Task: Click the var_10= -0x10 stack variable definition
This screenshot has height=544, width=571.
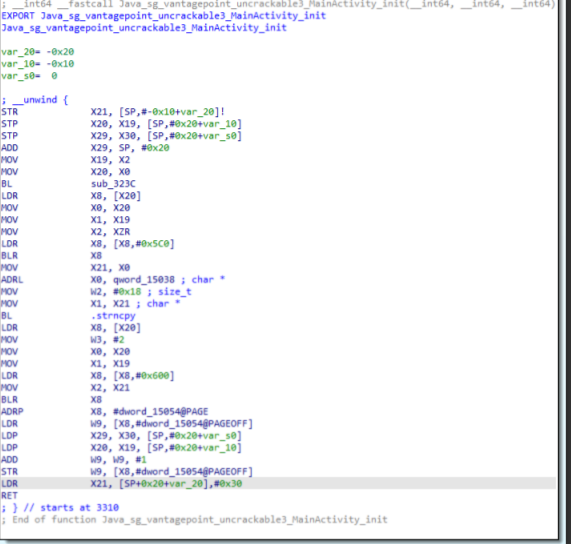Action: point(38,64)
